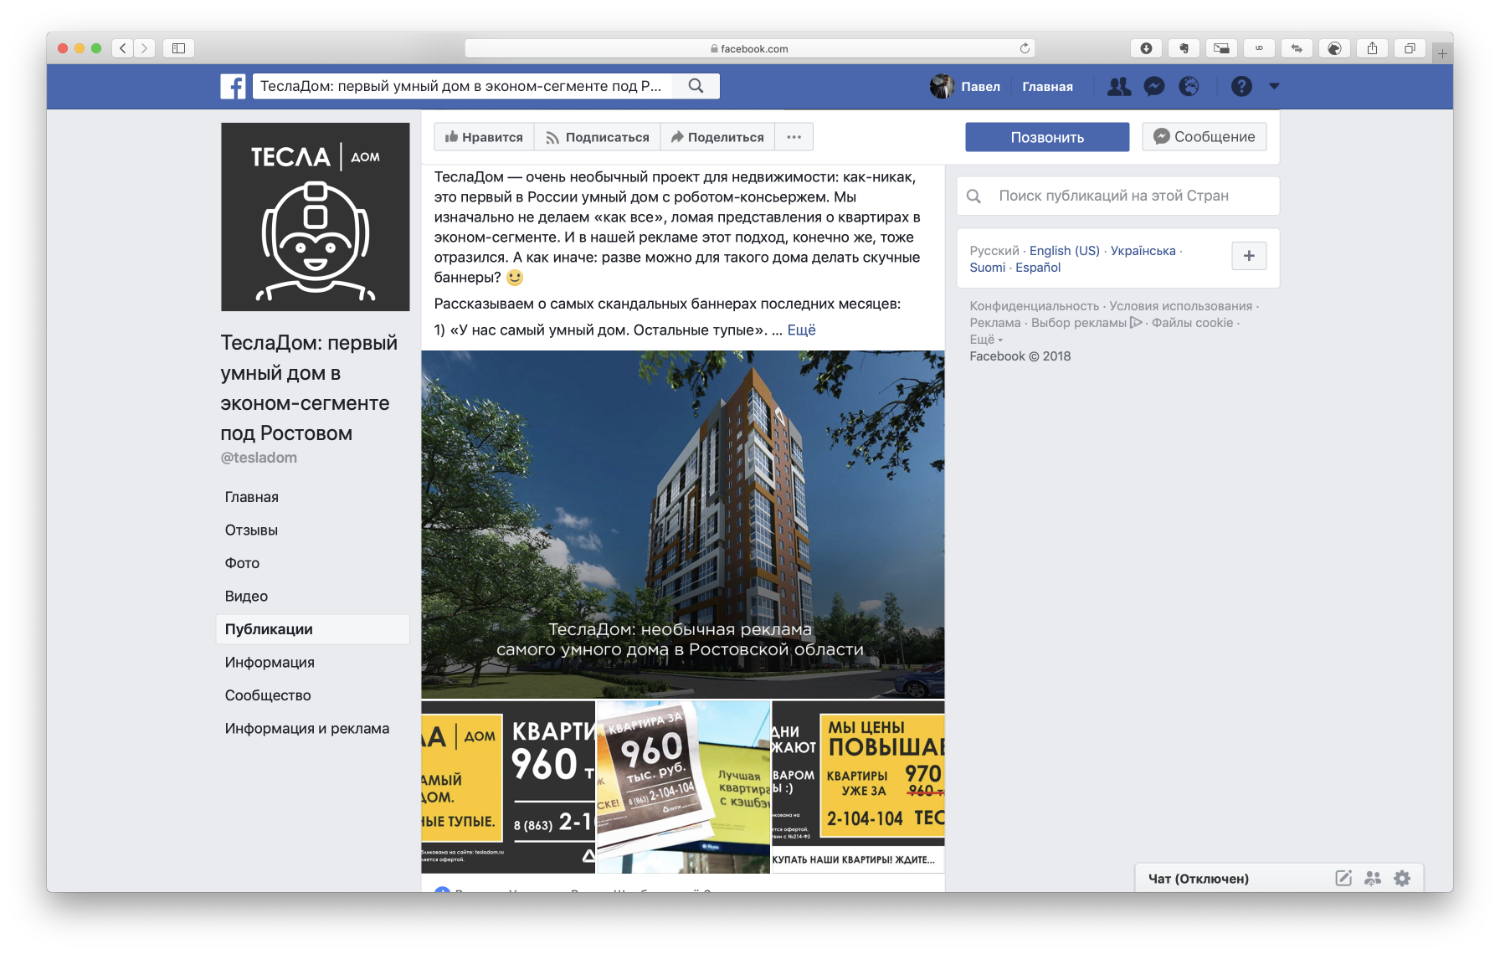Show all tabs overview icon

1410,48
